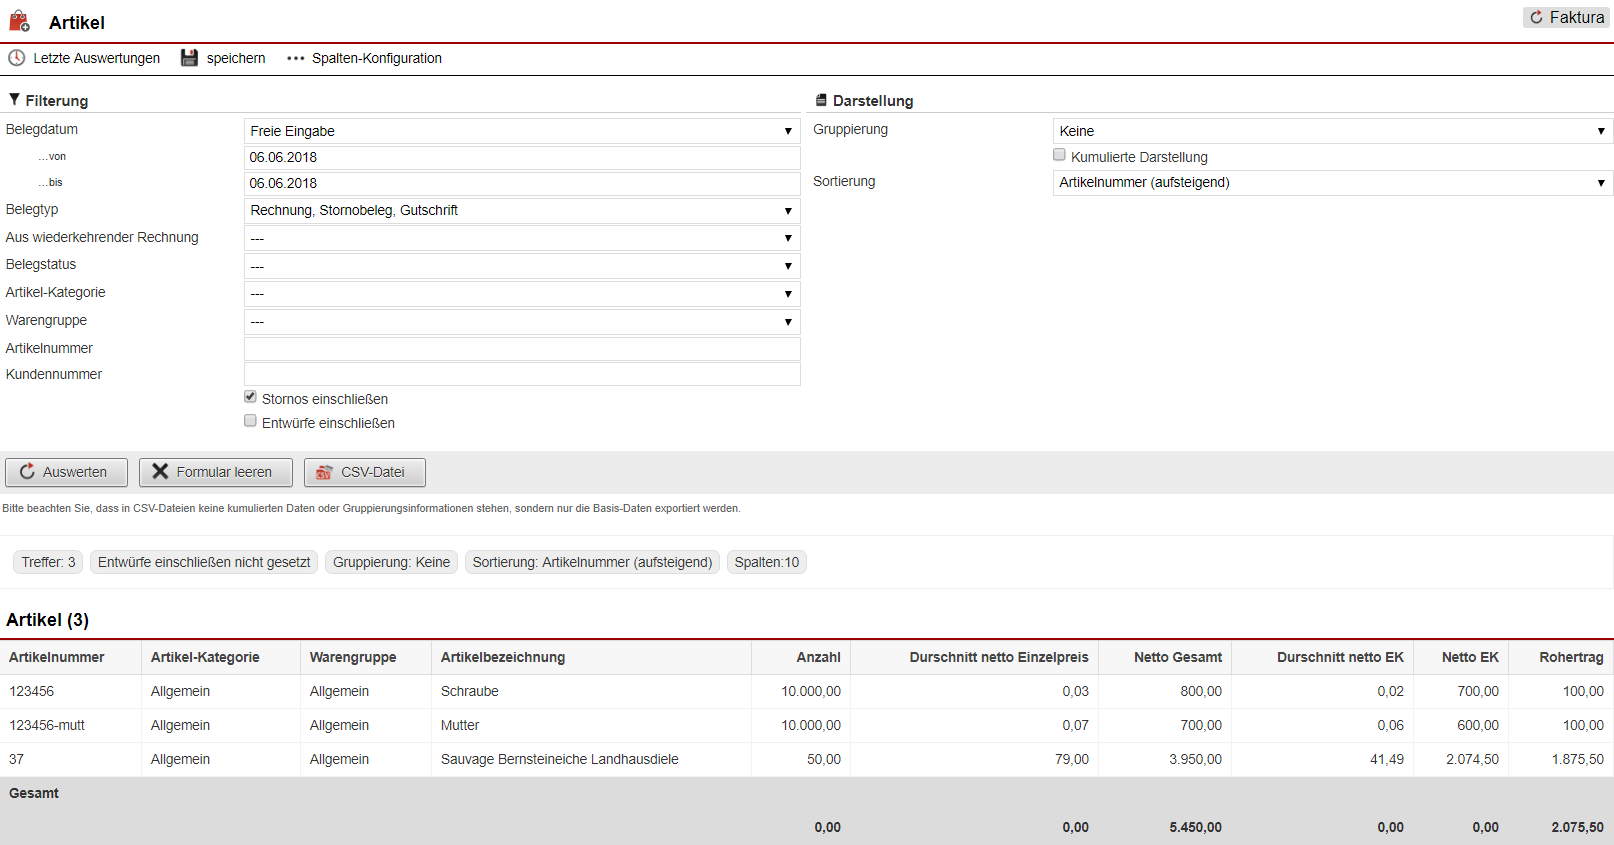Click the Faktura button
The width and height of the screenshot is (1614, 845).
coord(1567,17)
